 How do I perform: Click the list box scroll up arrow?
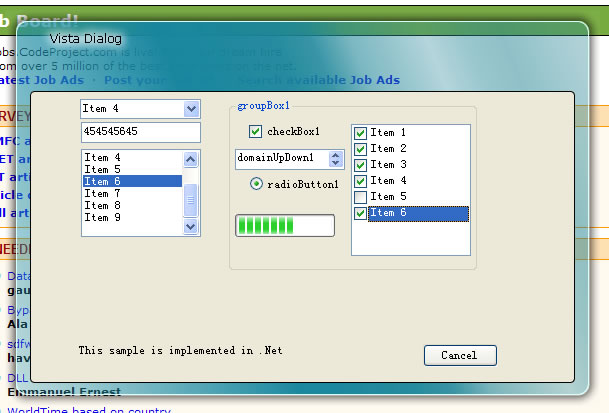[190, 159]
